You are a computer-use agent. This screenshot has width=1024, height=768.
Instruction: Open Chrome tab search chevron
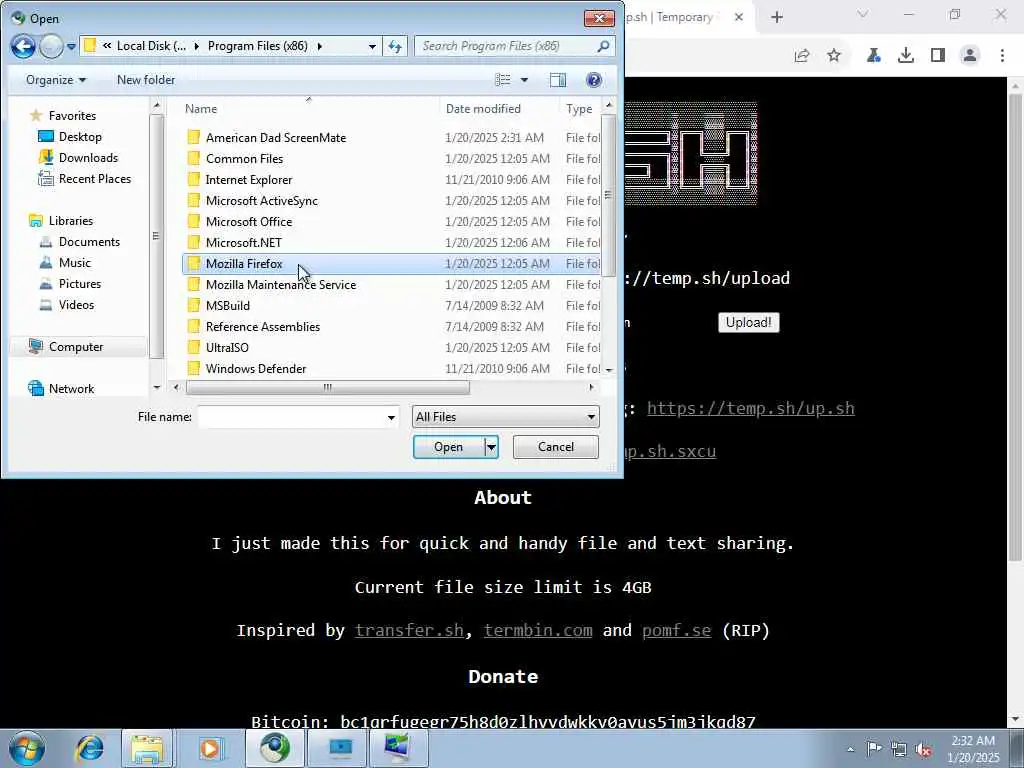click(863, 14)
